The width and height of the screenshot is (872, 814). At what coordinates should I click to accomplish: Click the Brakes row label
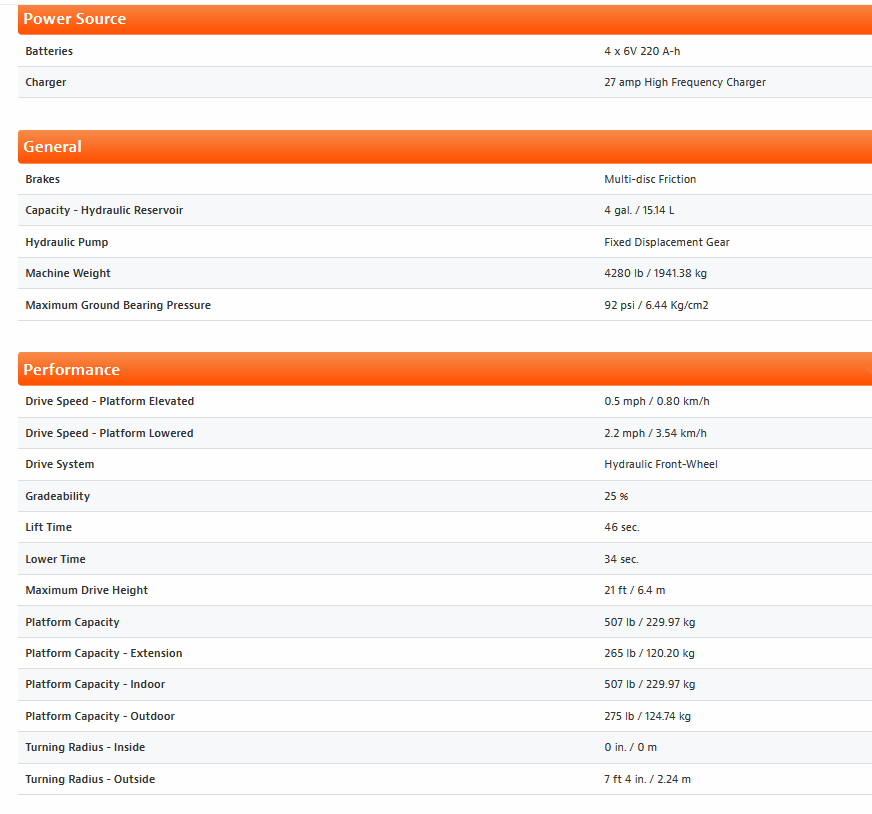tap(43, 180)
